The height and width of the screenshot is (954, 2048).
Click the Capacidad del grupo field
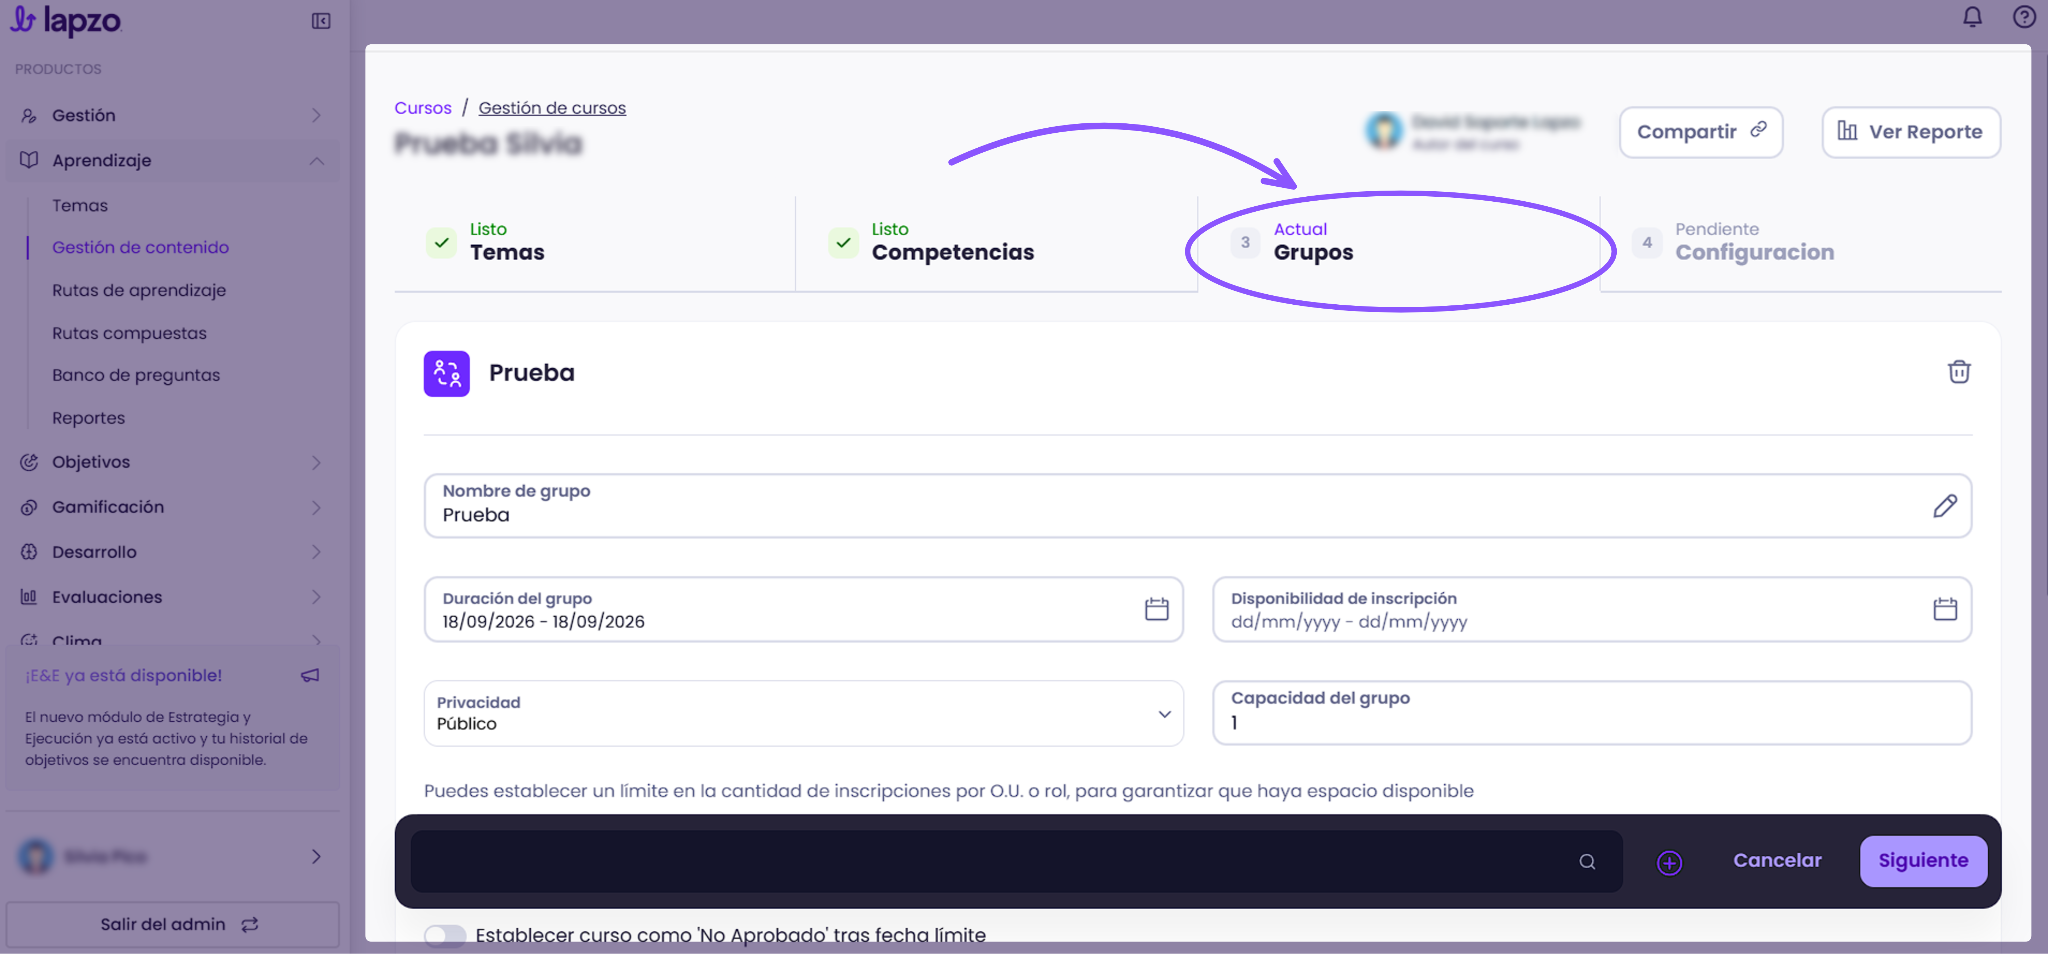1592,713
